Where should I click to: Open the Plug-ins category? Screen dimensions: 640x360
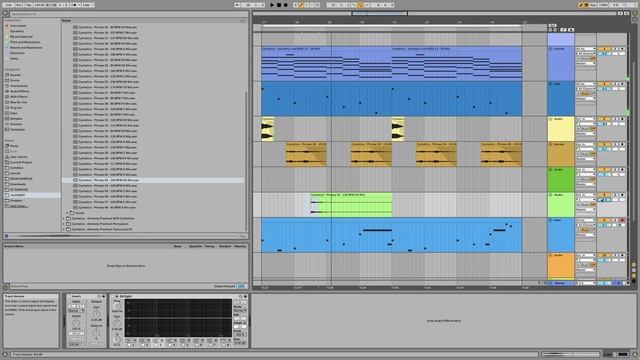pyautogui.click(x=16, y=108)
